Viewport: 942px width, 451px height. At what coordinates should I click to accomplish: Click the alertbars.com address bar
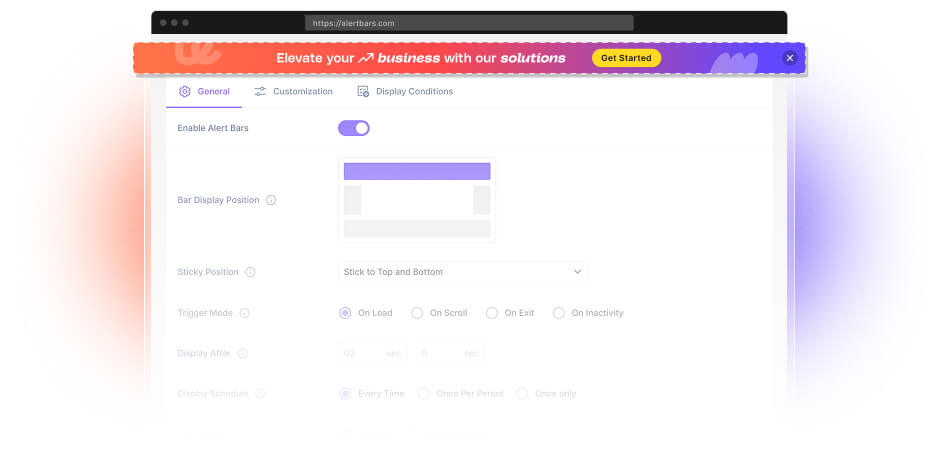[469, 23]
